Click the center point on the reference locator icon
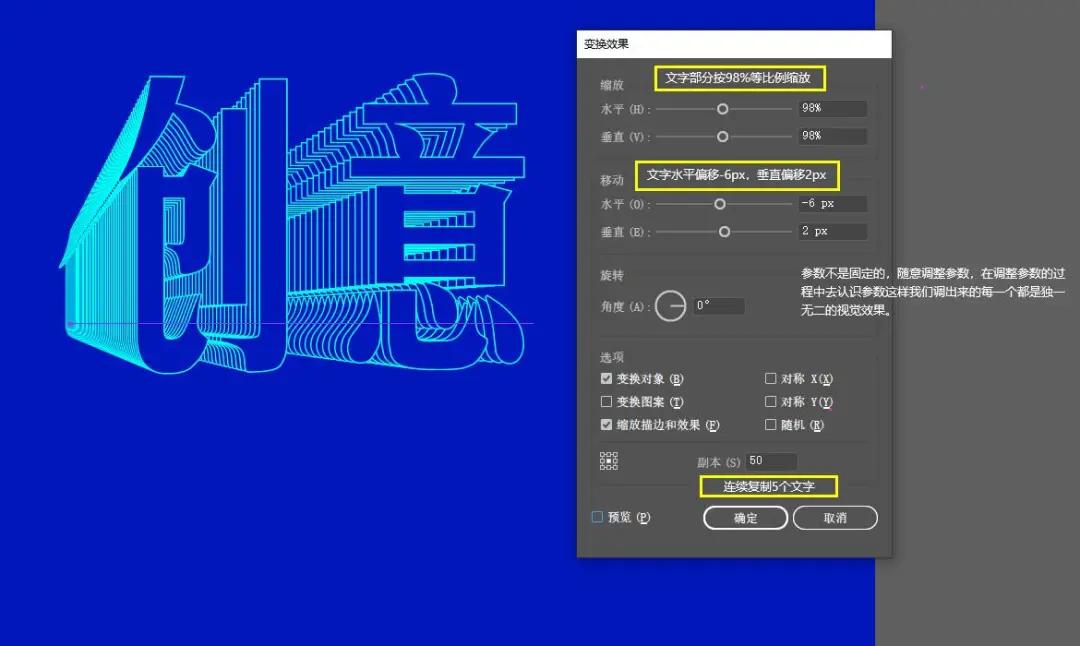 [609, 460]
